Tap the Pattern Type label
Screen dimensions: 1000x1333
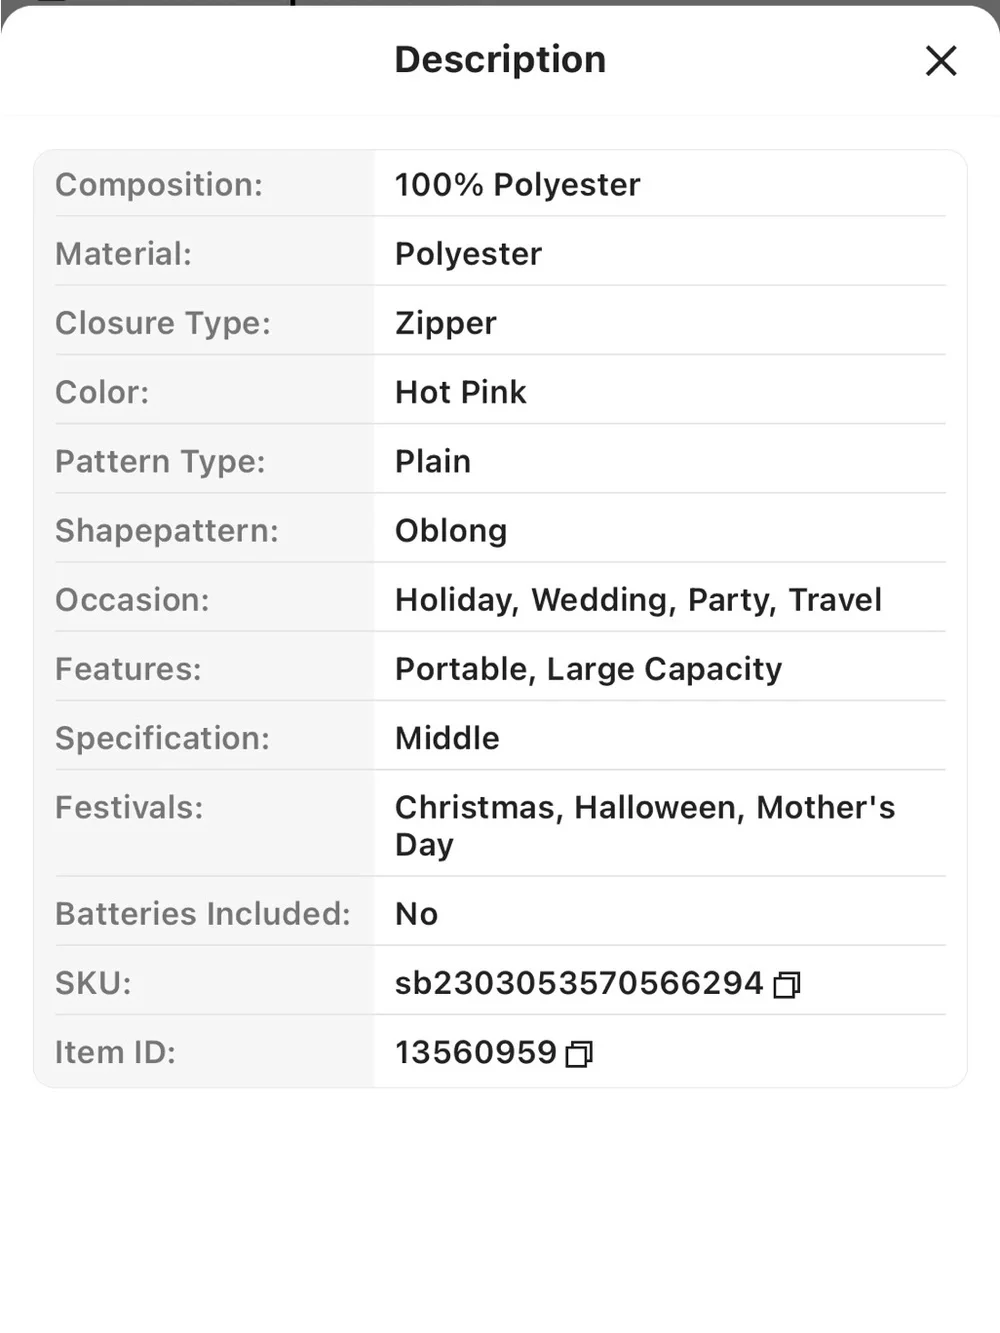coord(160,462)
